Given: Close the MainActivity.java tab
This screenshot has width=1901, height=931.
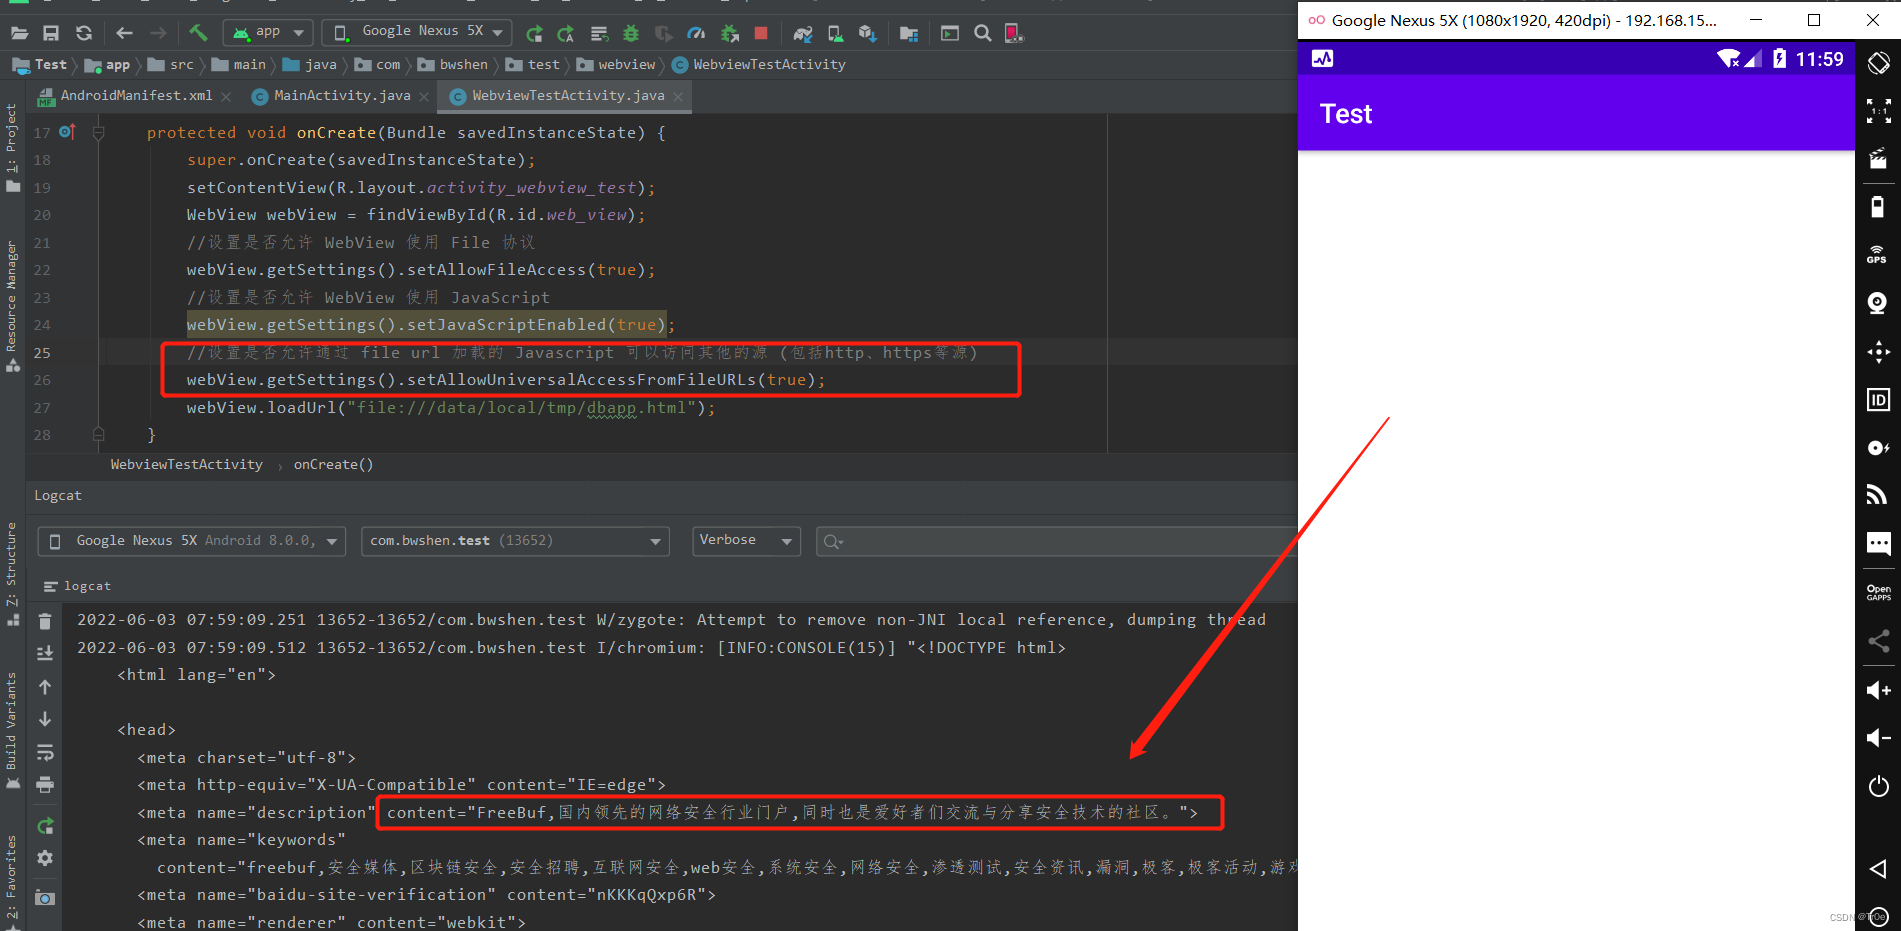Looking at the screenshot, I should point(424,97).
